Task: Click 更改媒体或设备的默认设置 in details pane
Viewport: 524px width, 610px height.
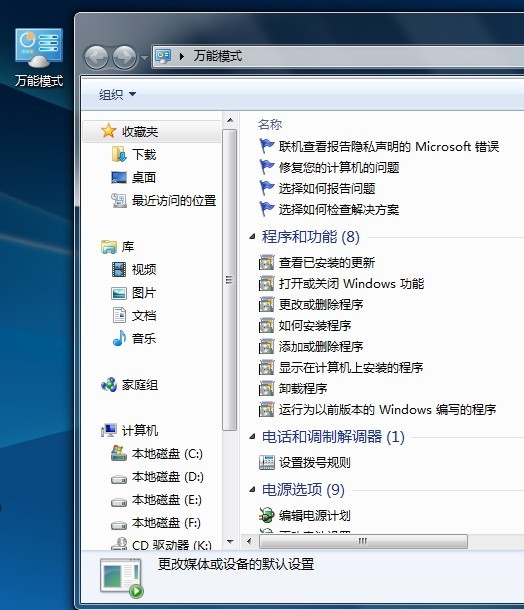Action: point(236,564)
